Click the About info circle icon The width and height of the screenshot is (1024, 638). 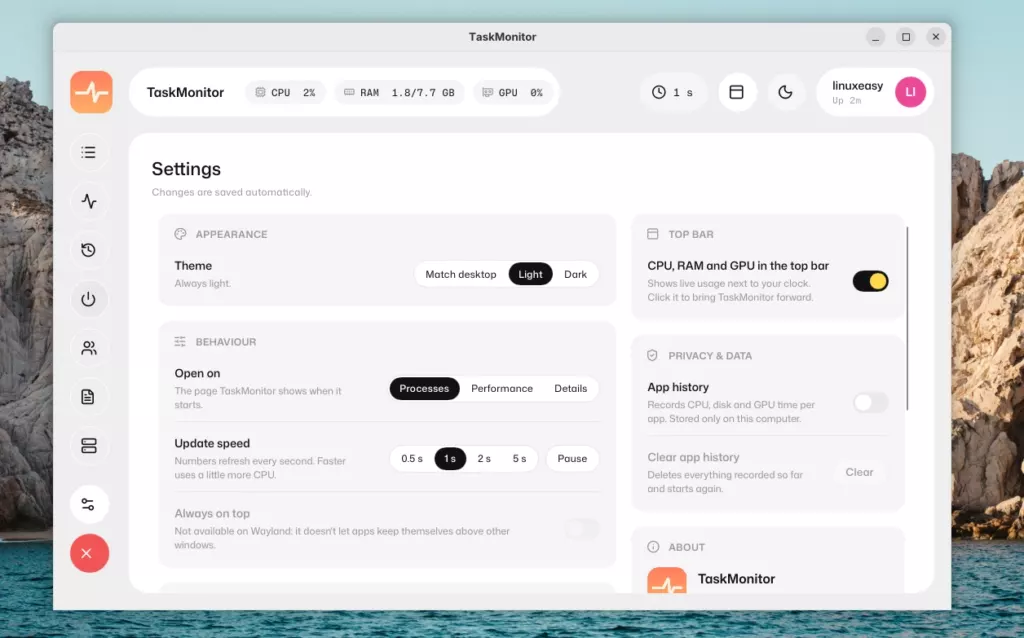(x=653, y=547)
